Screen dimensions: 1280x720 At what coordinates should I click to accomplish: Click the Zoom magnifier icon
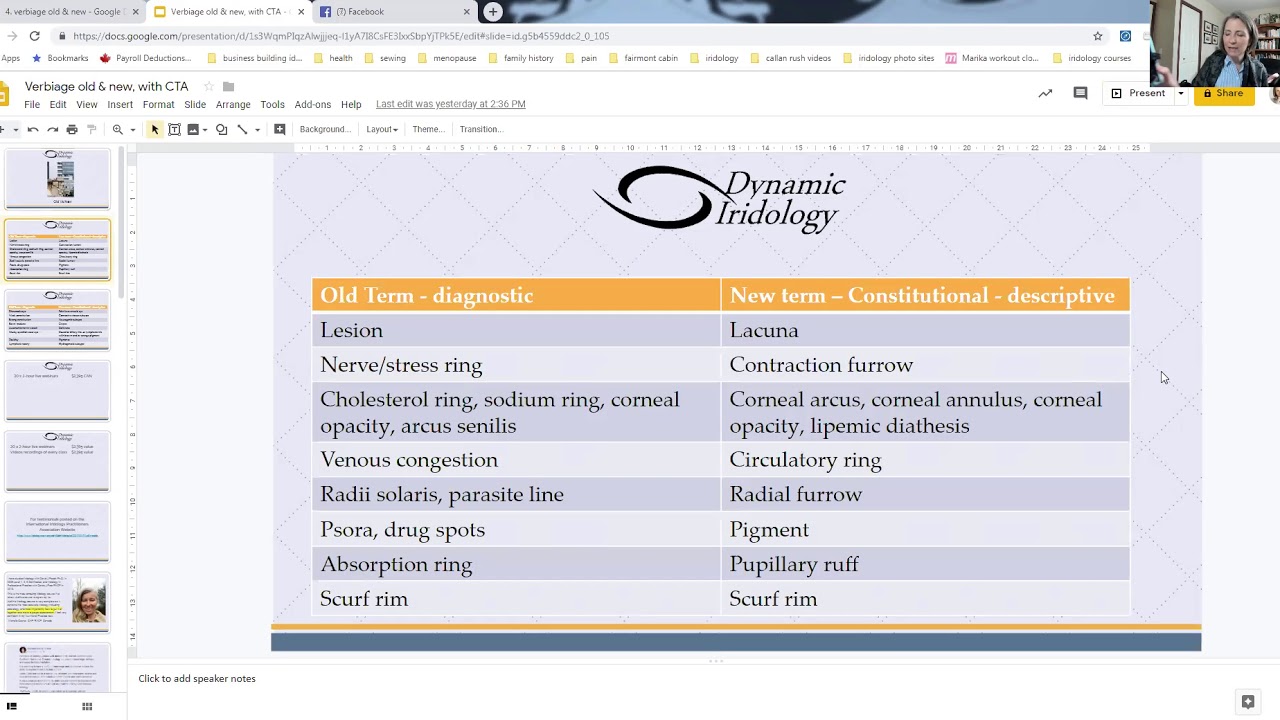[118, 129]
